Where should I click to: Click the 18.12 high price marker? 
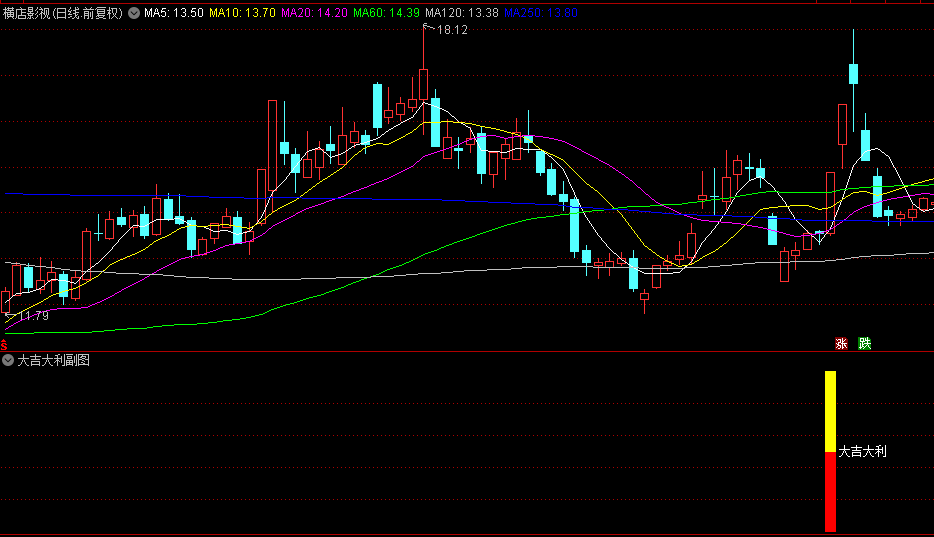[x=452, y=30]
